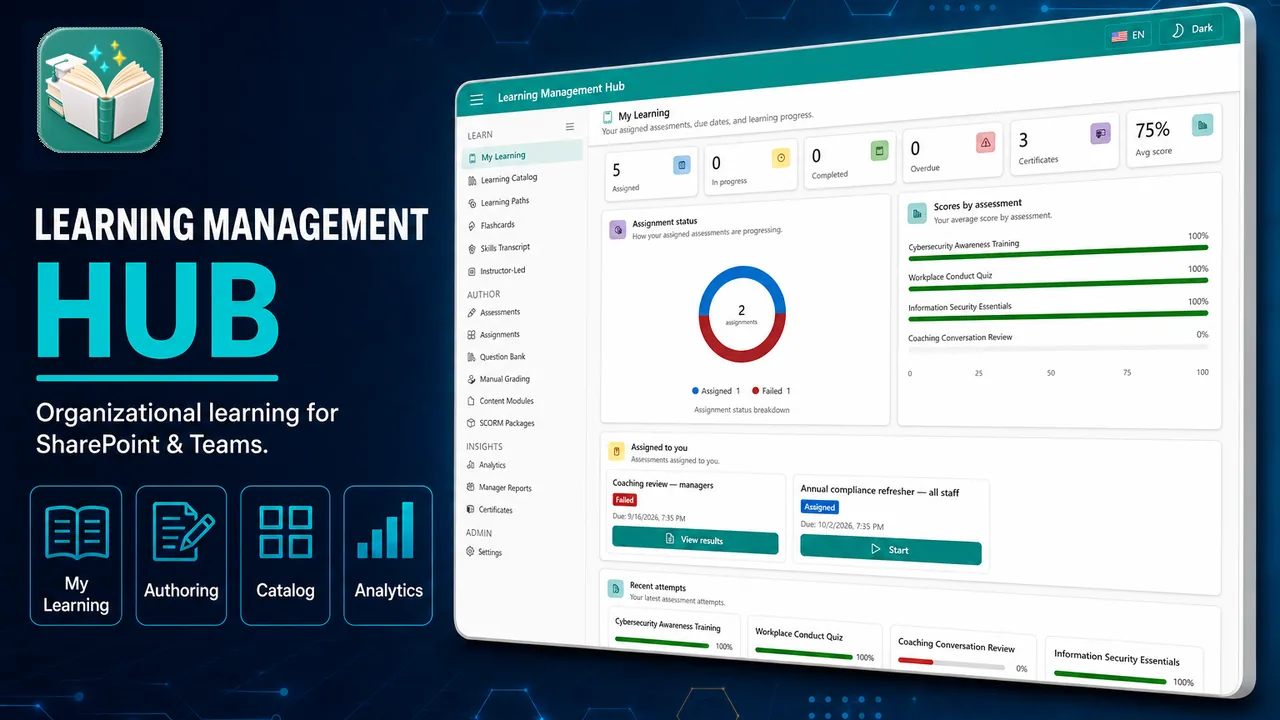Click the Assigned to you panel icon

click(617, 452)
